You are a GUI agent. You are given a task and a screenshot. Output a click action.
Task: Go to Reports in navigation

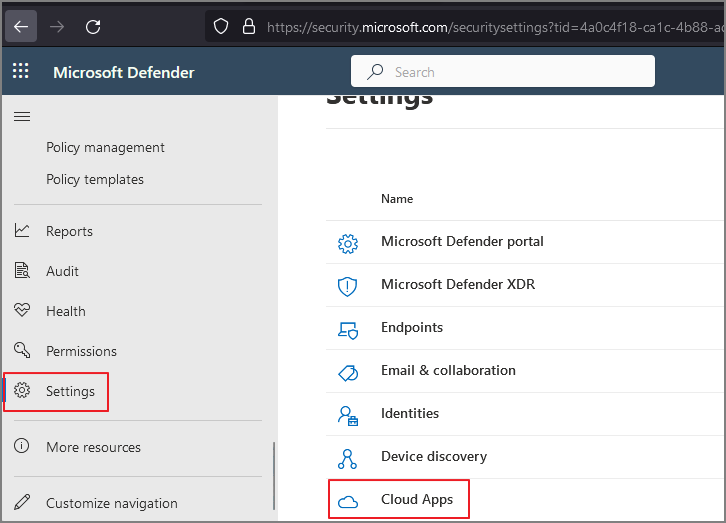coord(69,231)
